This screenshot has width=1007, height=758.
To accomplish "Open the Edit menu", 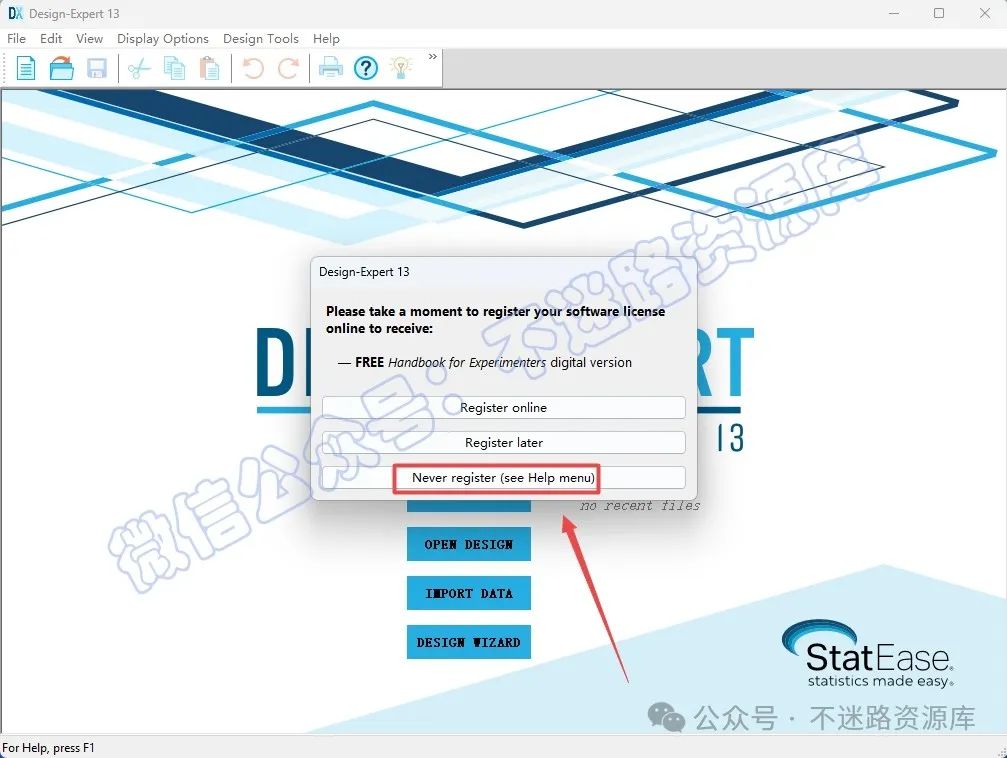I will pos(51,39).
